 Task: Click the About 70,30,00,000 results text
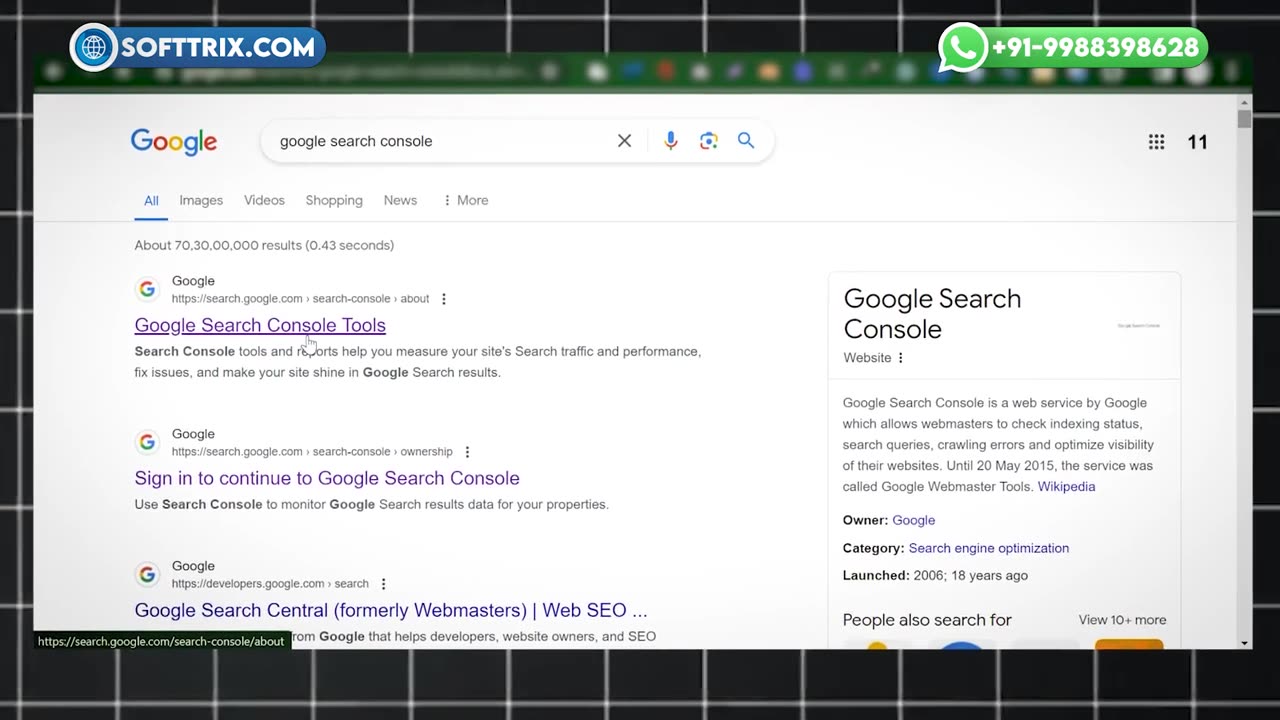click(264, 245)
